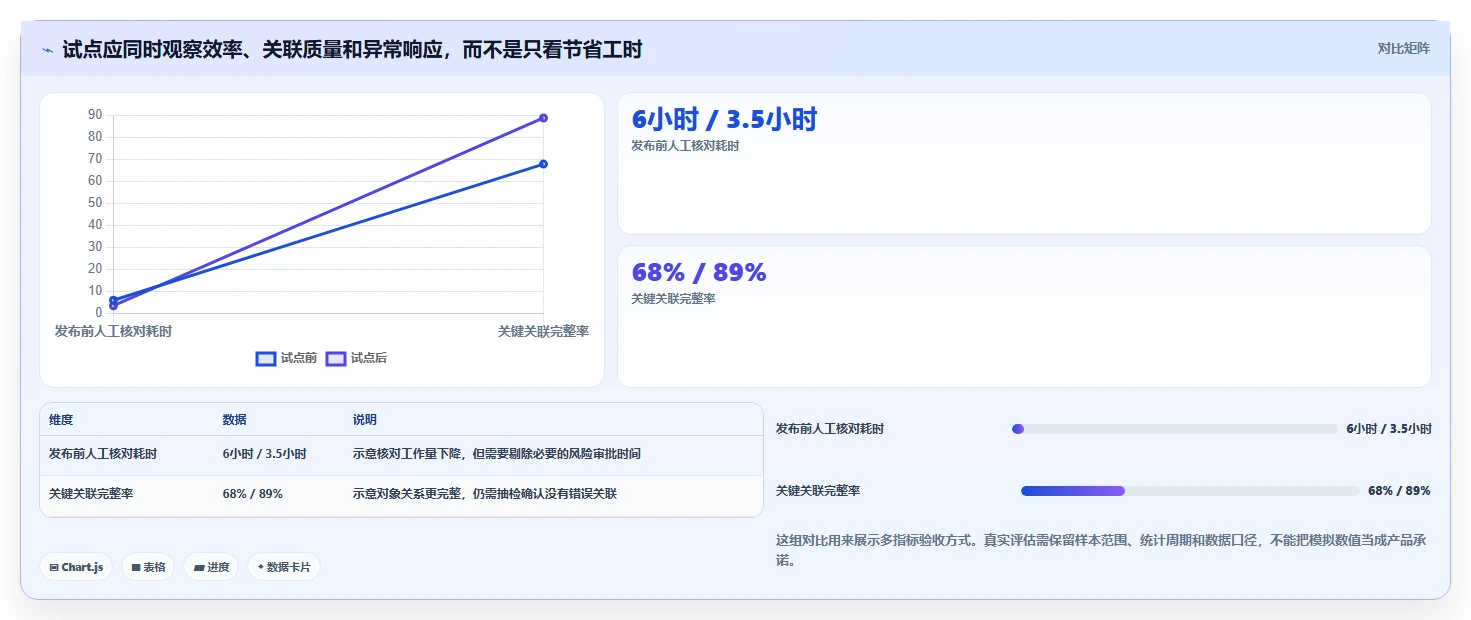1471x620 pixels.
Task: Click the description starting 示意核对工作量下降
Action: pyautogui.click(x=497, y=454)
